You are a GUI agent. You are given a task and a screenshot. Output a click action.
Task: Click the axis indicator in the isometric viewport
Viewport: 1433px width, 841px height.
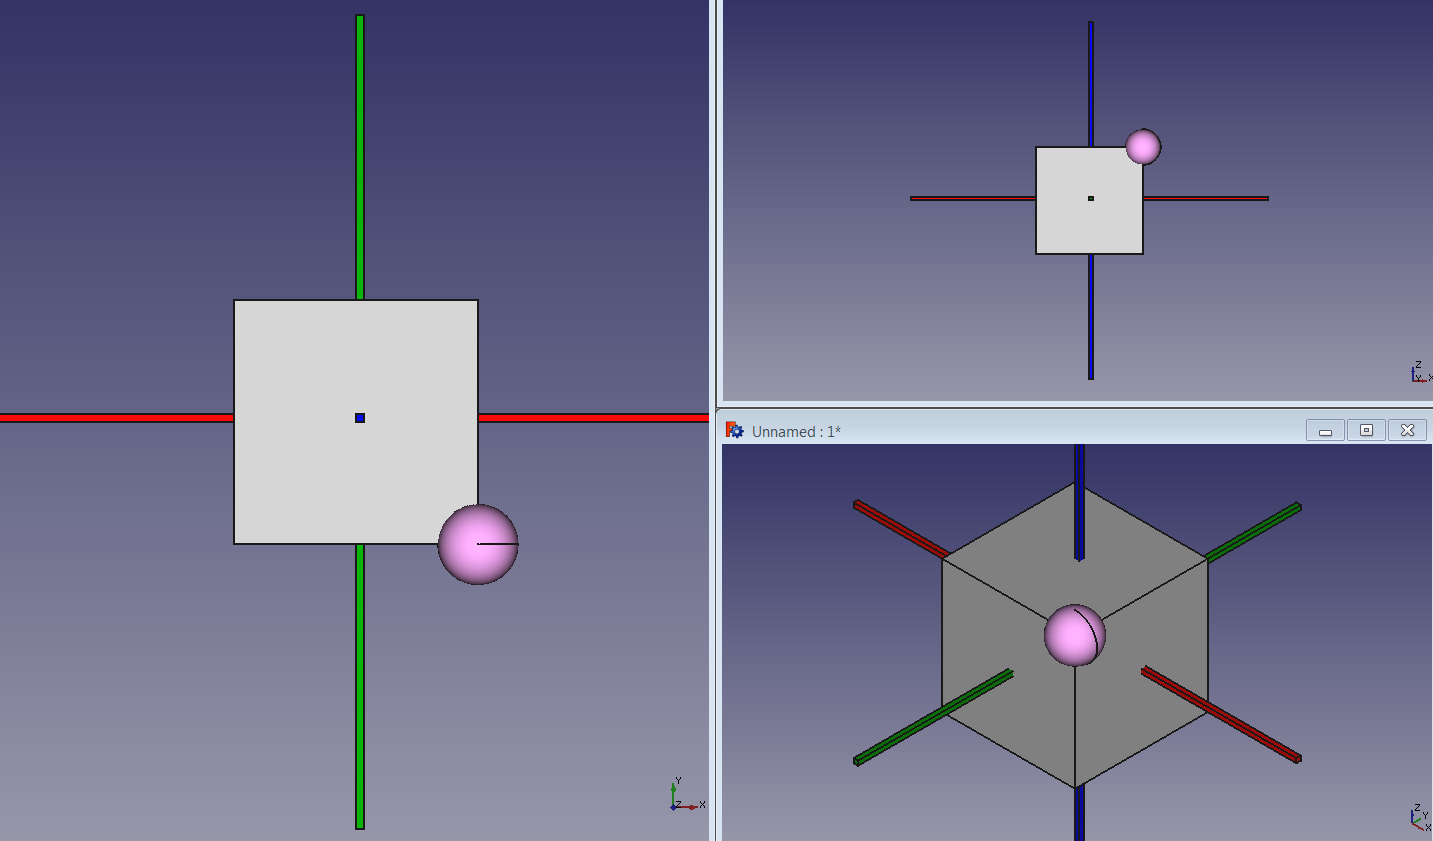click(1417, 817)
